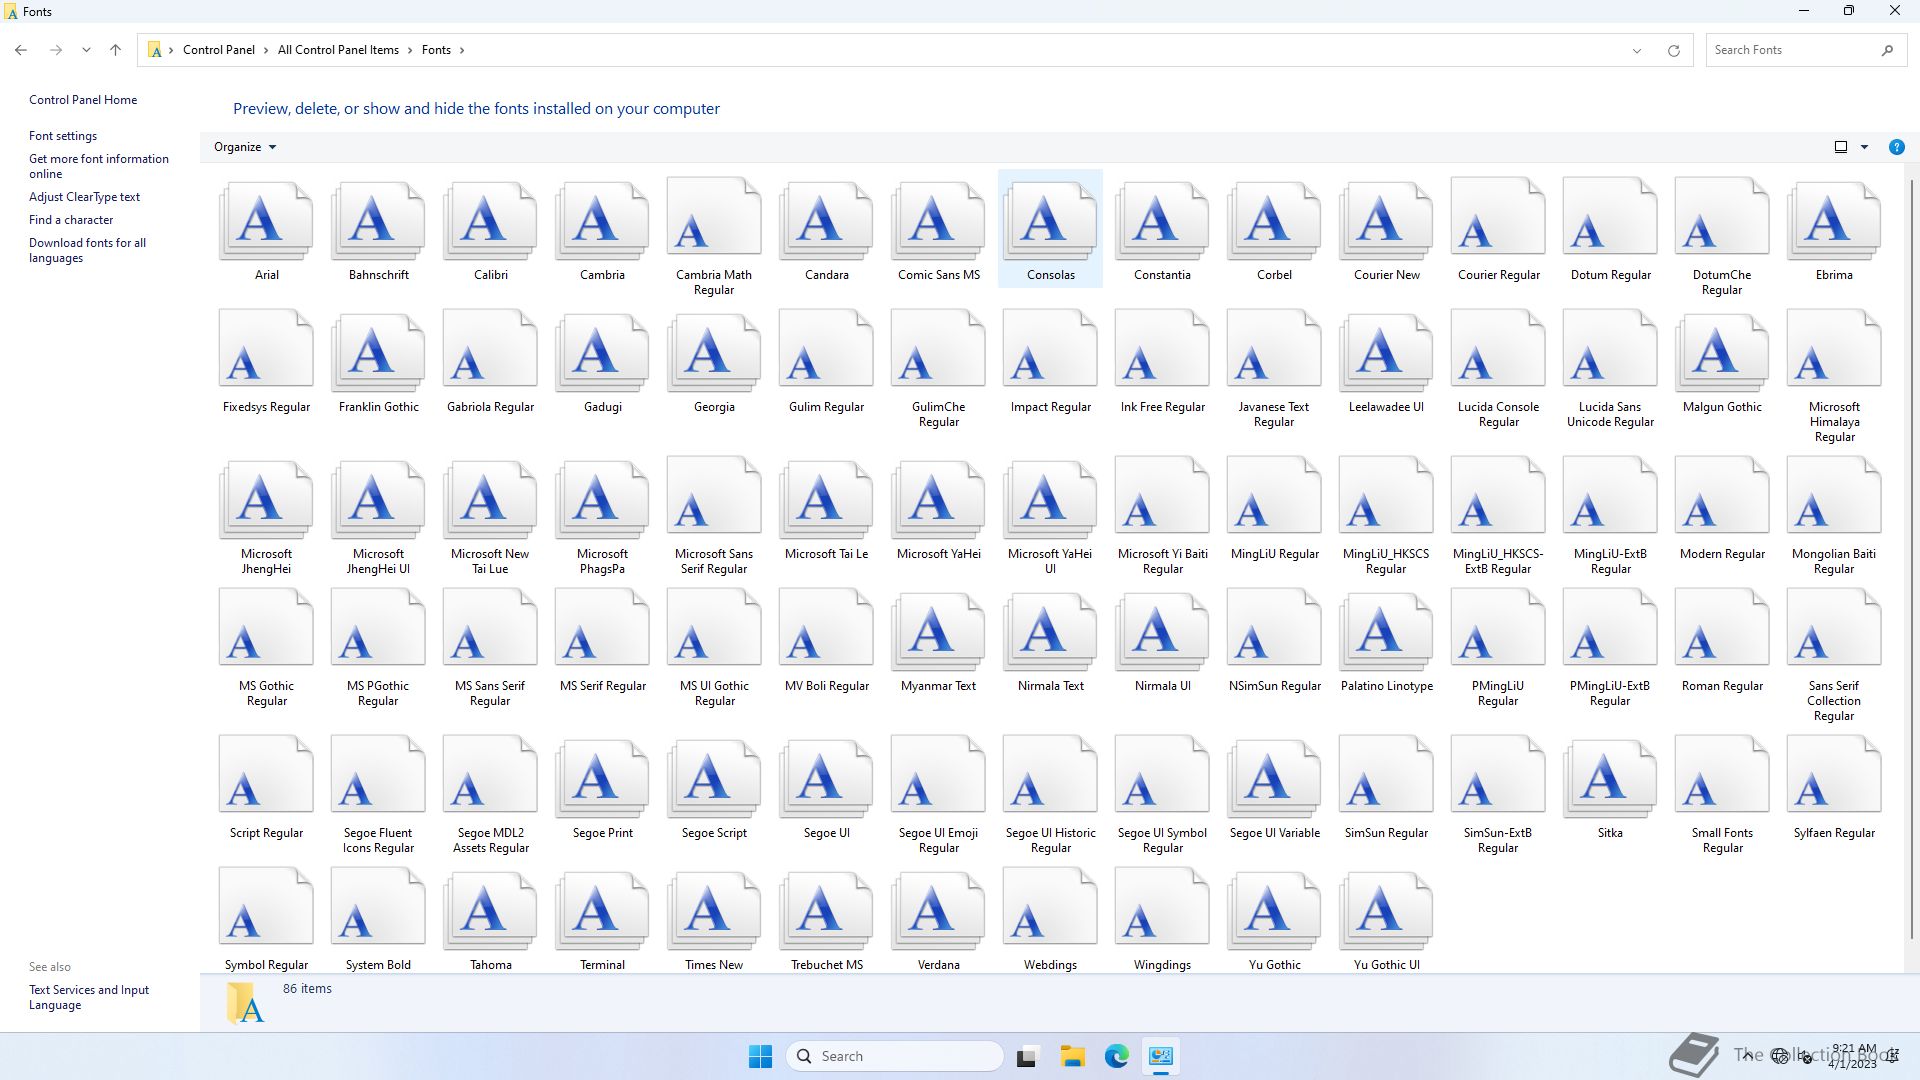Image resolution: width=1920 pixels, height=1080 pixels.
Task: Select the SimSun Regular font icon
Action: 1386,775
